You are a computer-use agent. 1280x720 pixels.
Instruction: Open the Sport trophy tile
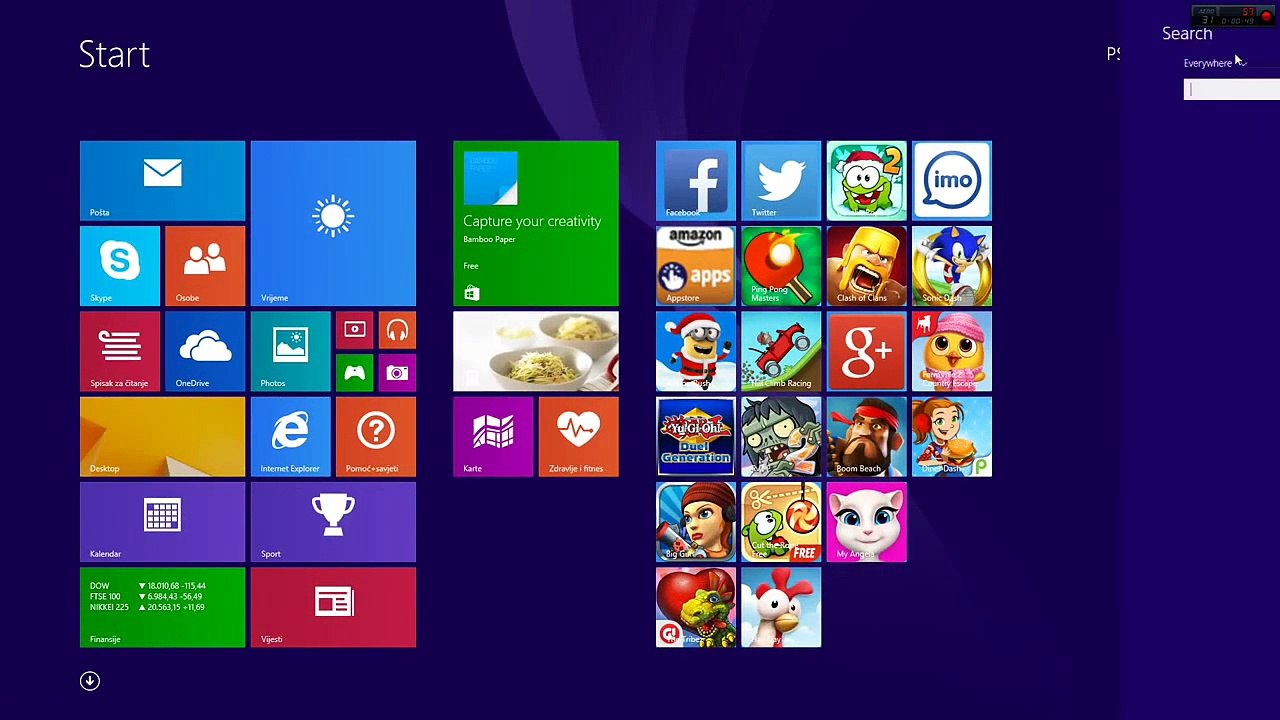coord(333,522)
